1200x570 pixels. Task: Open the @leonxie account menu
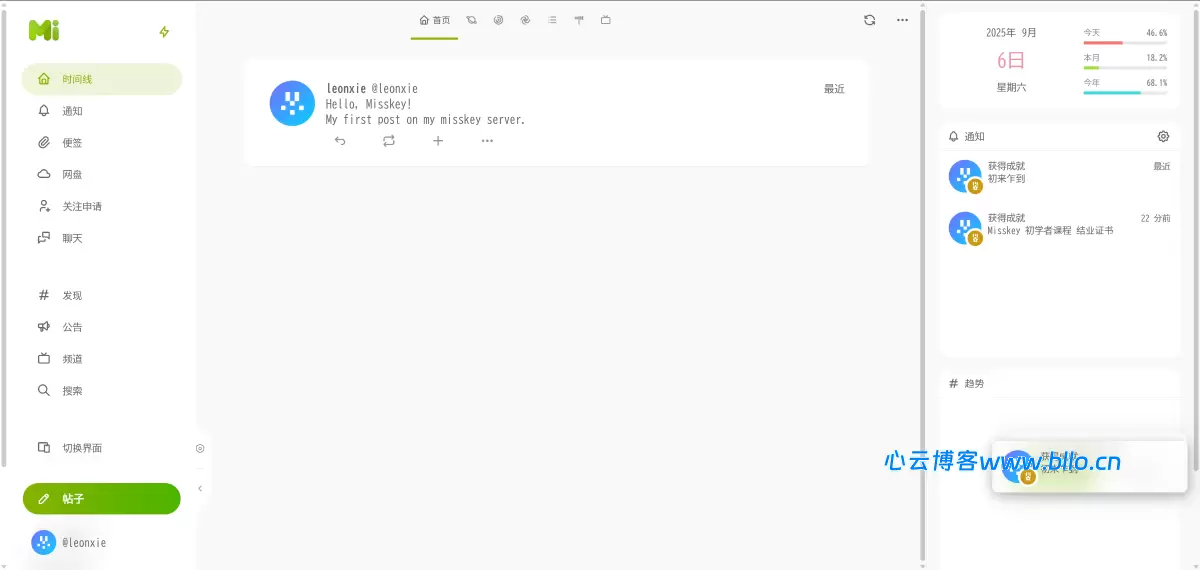pyautogui.click(x=70, y=542)
